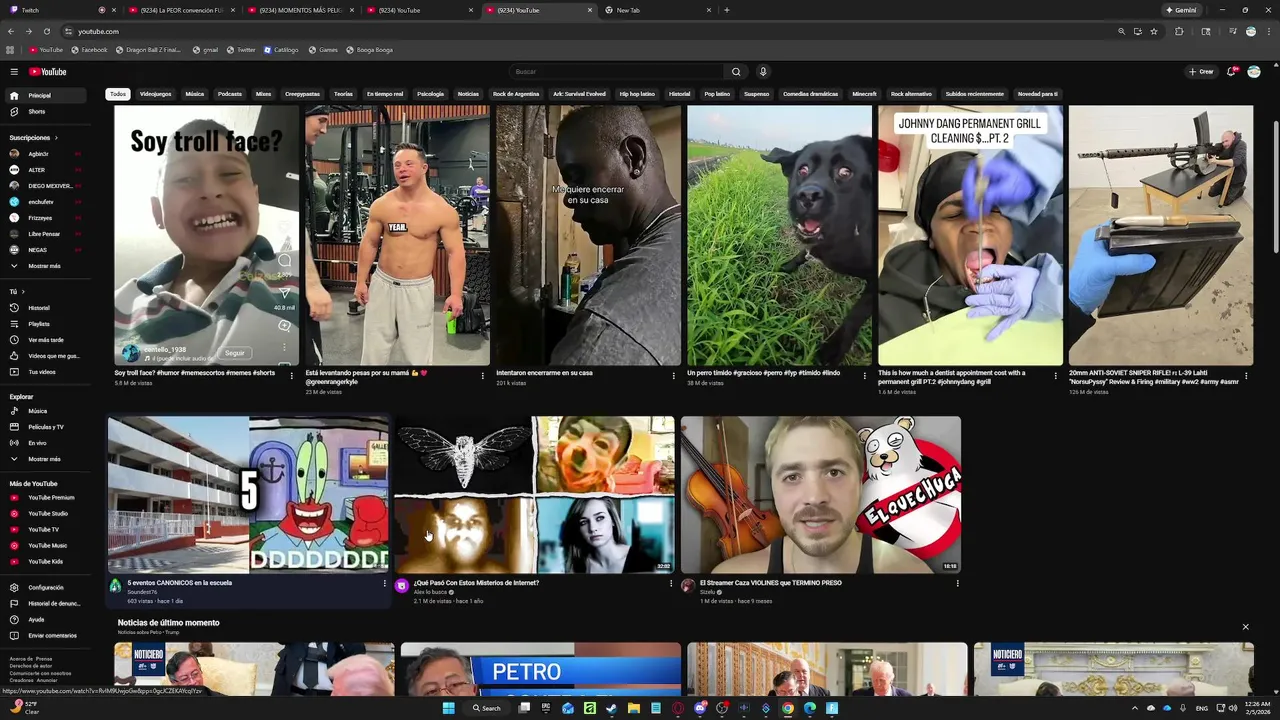Viewport: 1280px width, 720px height.
Task: Open Dragon Ball Z bookmark
Action: tap(148, 49)
